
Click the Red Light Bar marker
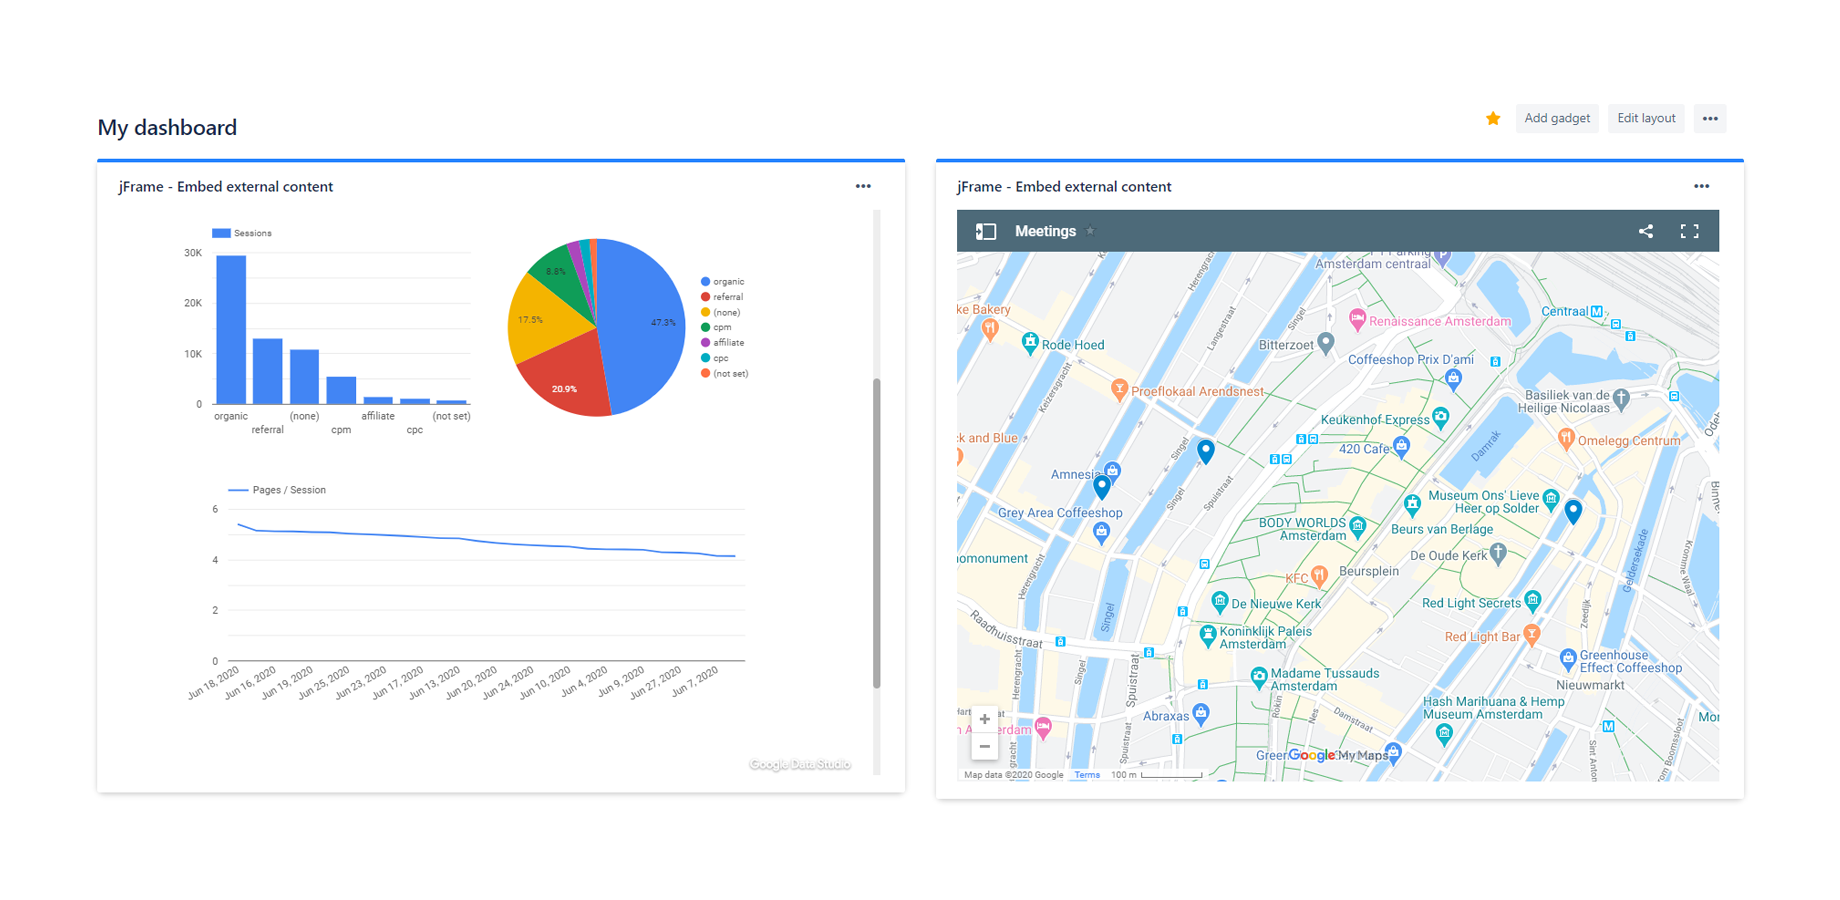[1532, 634]
